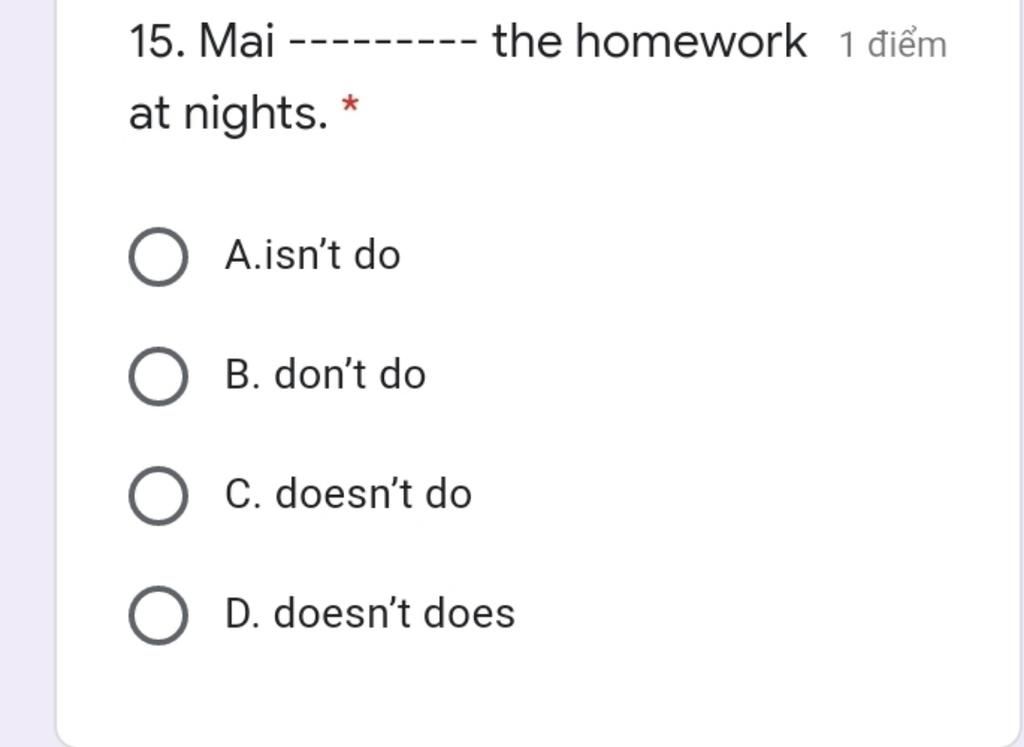Click the word homework in the question
The height and width of the screenshot is (747, 1024).
[x=690, y=41]
